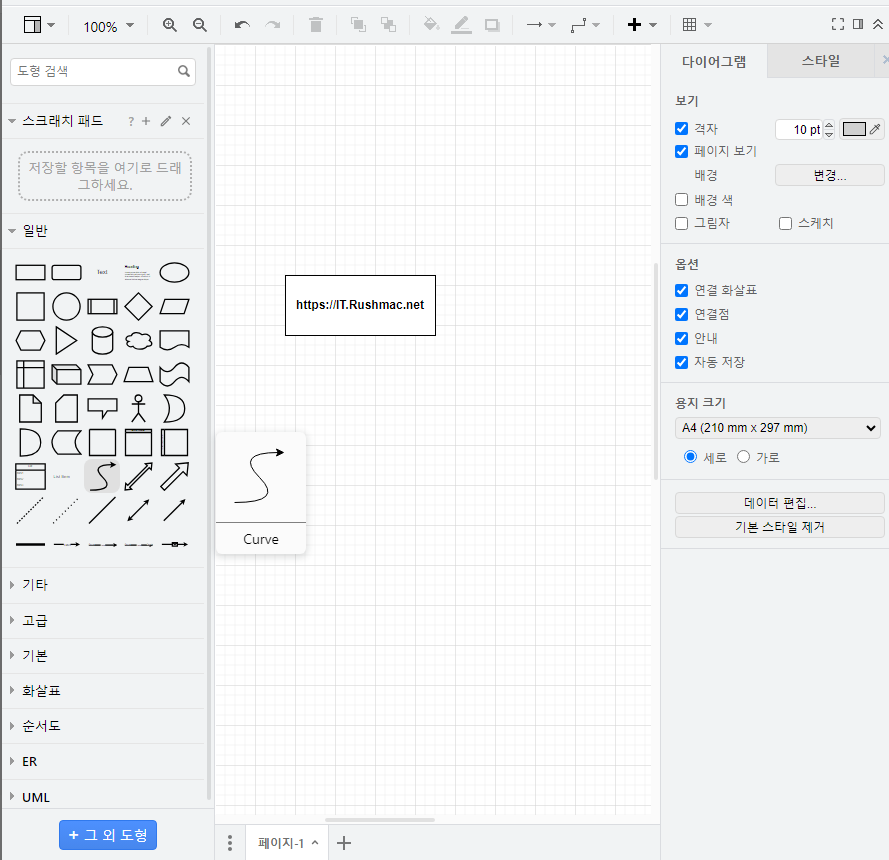
Task: Open the connection arrow style dropdown
Action: point(540,25)
